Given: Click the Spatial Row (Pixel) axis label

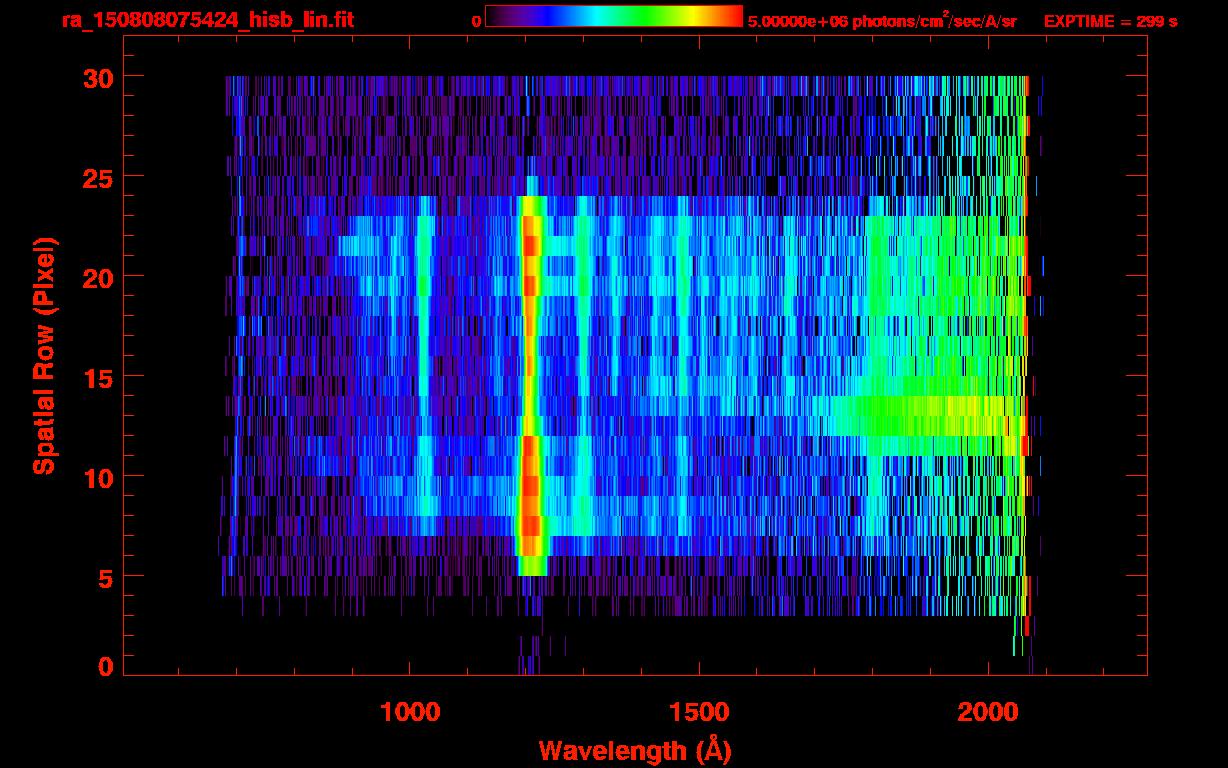Looking at the screenshot, I should 44,355.
